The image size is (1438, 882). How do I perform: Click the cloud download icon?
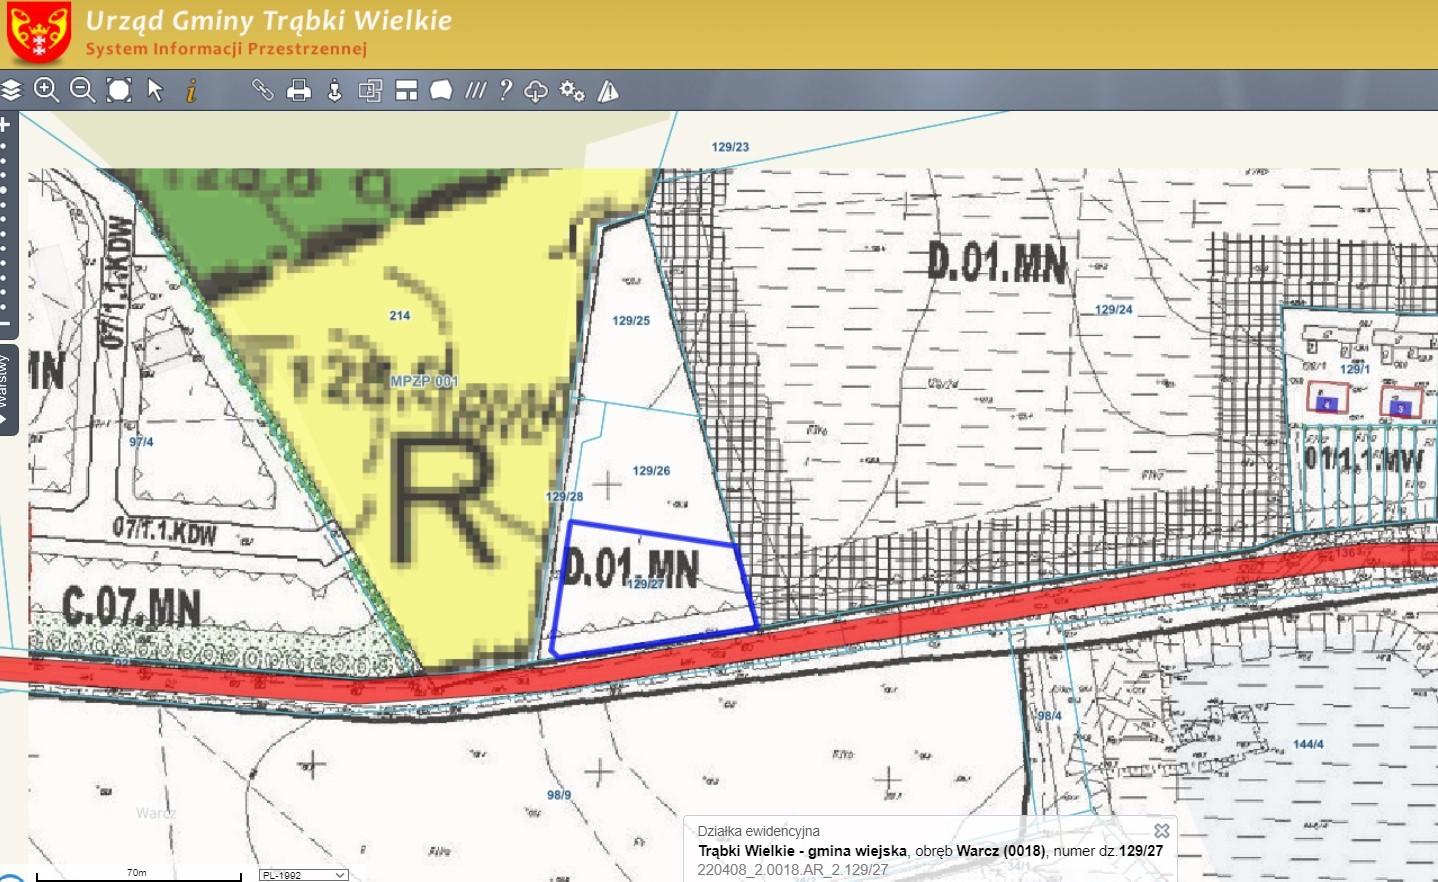536,91
